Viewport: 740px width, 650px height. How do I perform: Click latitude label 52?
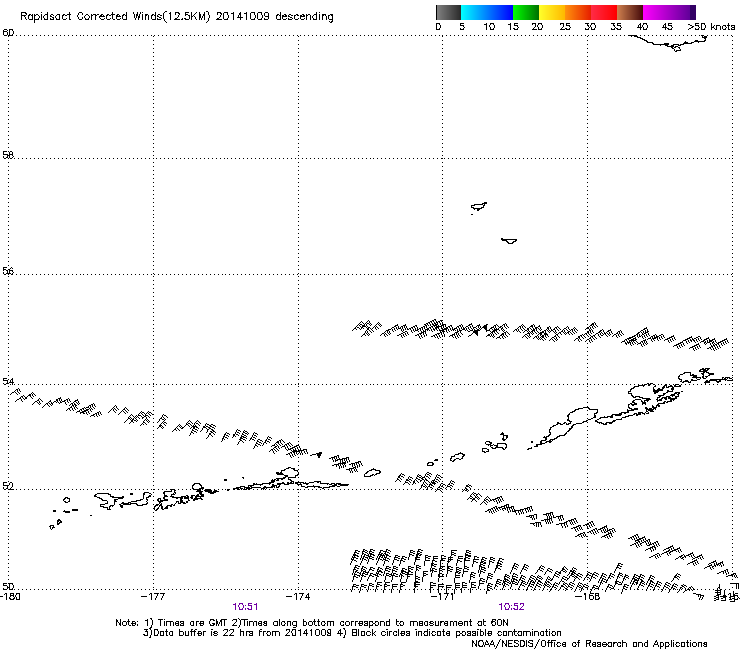(x=8, y=486)
